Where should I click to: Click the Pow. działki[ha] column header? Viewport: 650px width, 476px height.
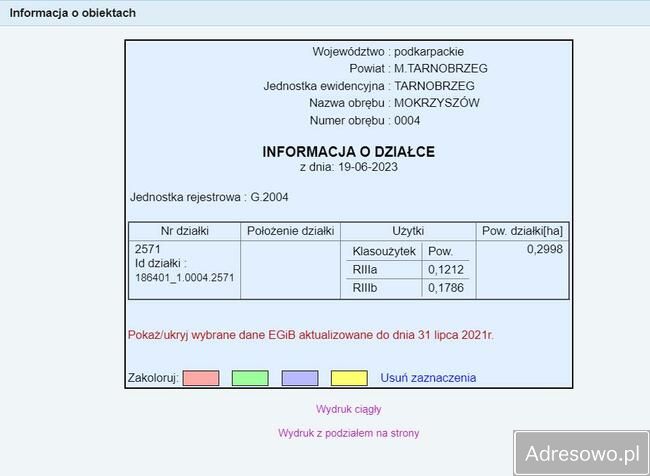(522, 231)
